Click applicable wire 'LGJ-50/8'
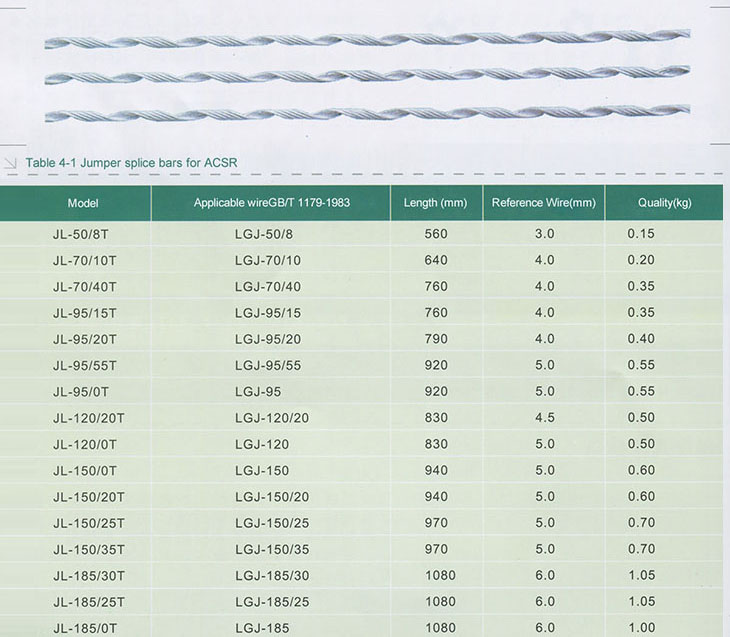This screenshot has width=730, height=637. pos(264,234)
